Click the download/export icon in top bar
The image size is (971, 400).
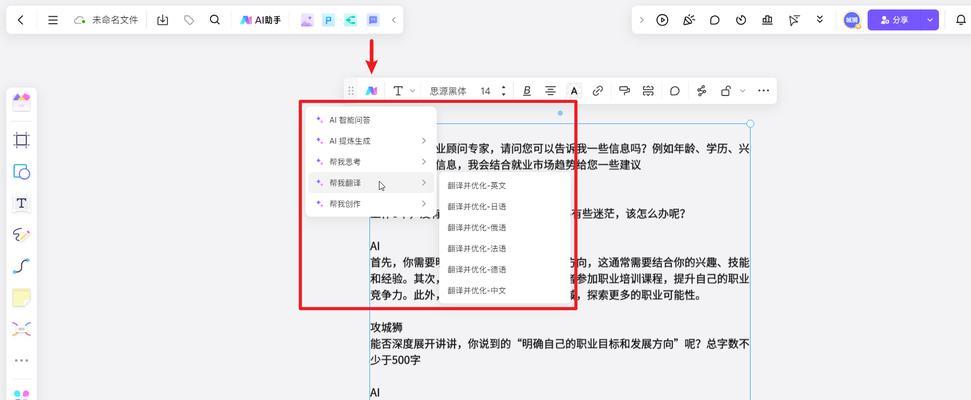click(162, 20)
